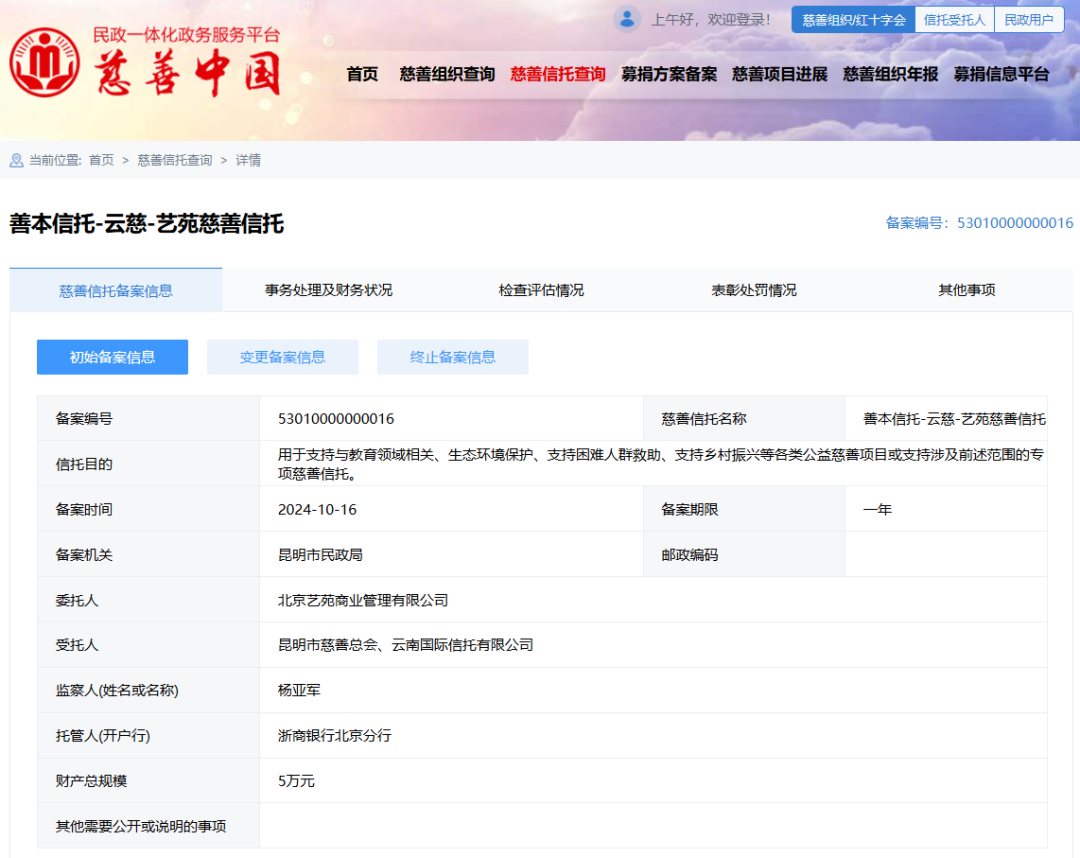Click 监察人 value 杨亚军
This screenshot has width=1080, height=858.
click(299, 690)
